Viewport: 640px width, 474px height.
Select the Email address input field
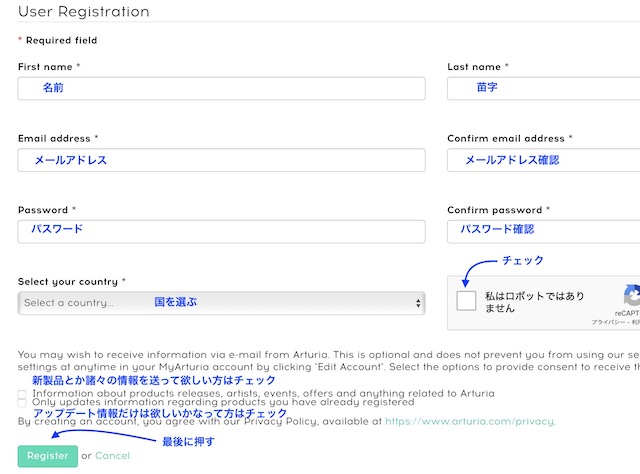point(221,160)
